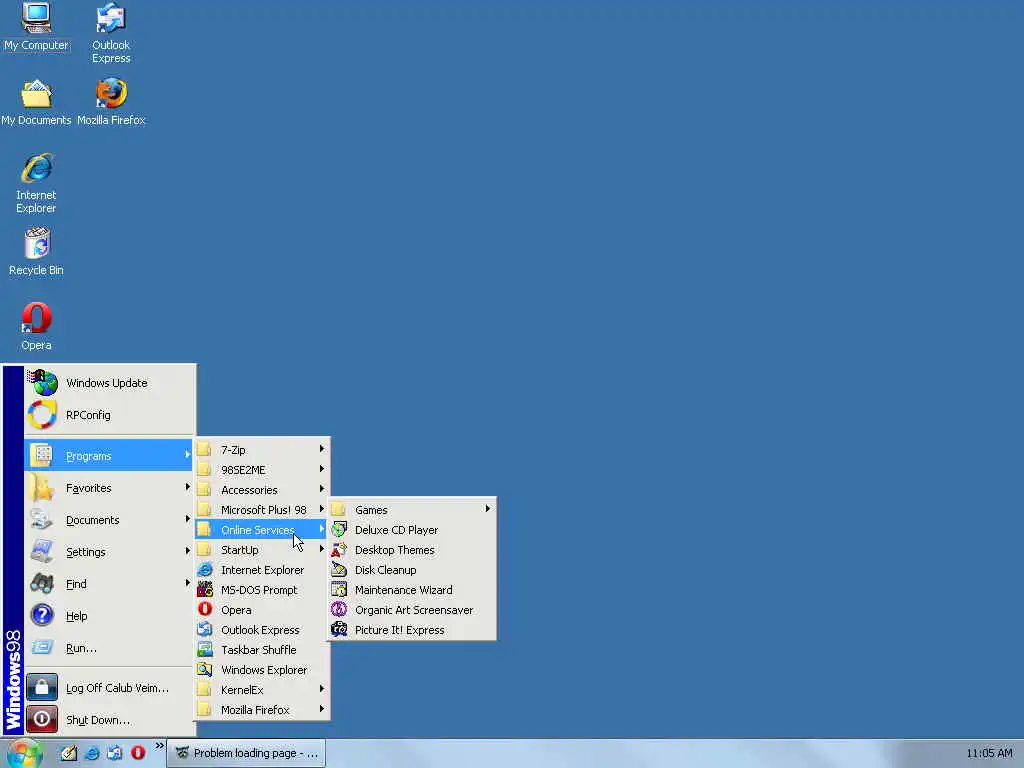Expand the Microsoft Plus! 98 folder
The height and width of the screenshot is (768, 1024).
click(x=262, y=510)
